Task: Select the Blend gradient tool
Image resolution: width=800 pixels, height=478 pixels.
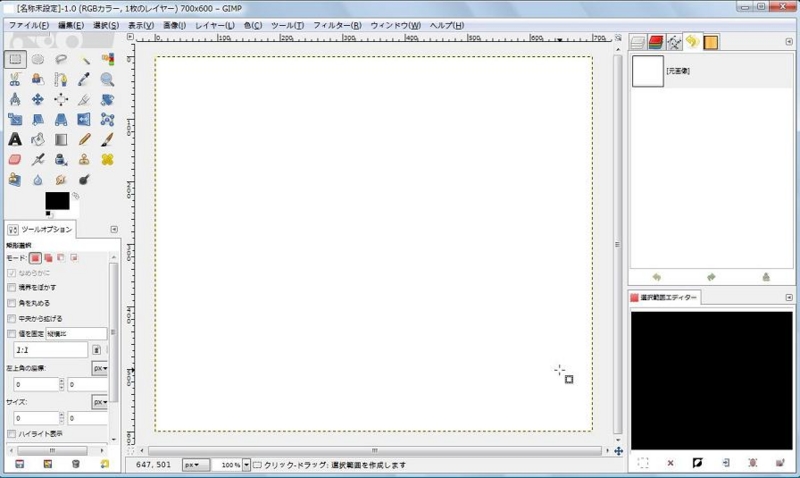Action: tap(61, 139)
